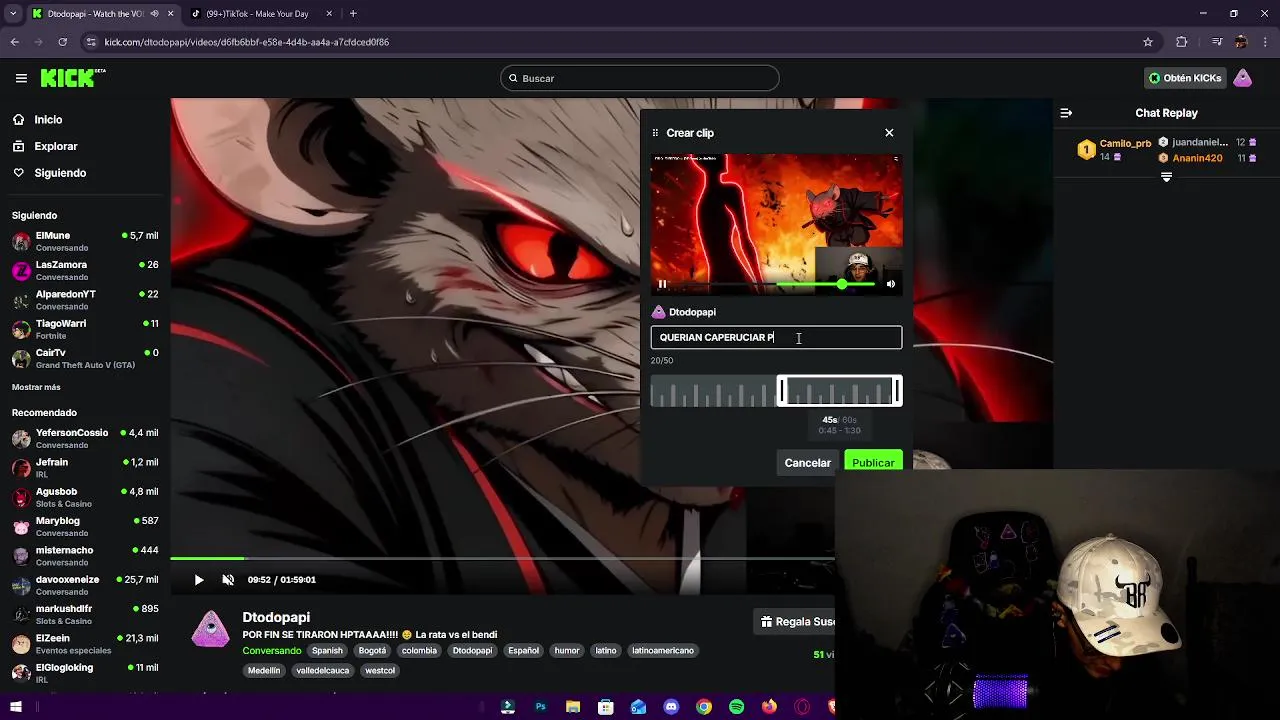
Task: Open LasZamora in followed channels
Action: 85,270
